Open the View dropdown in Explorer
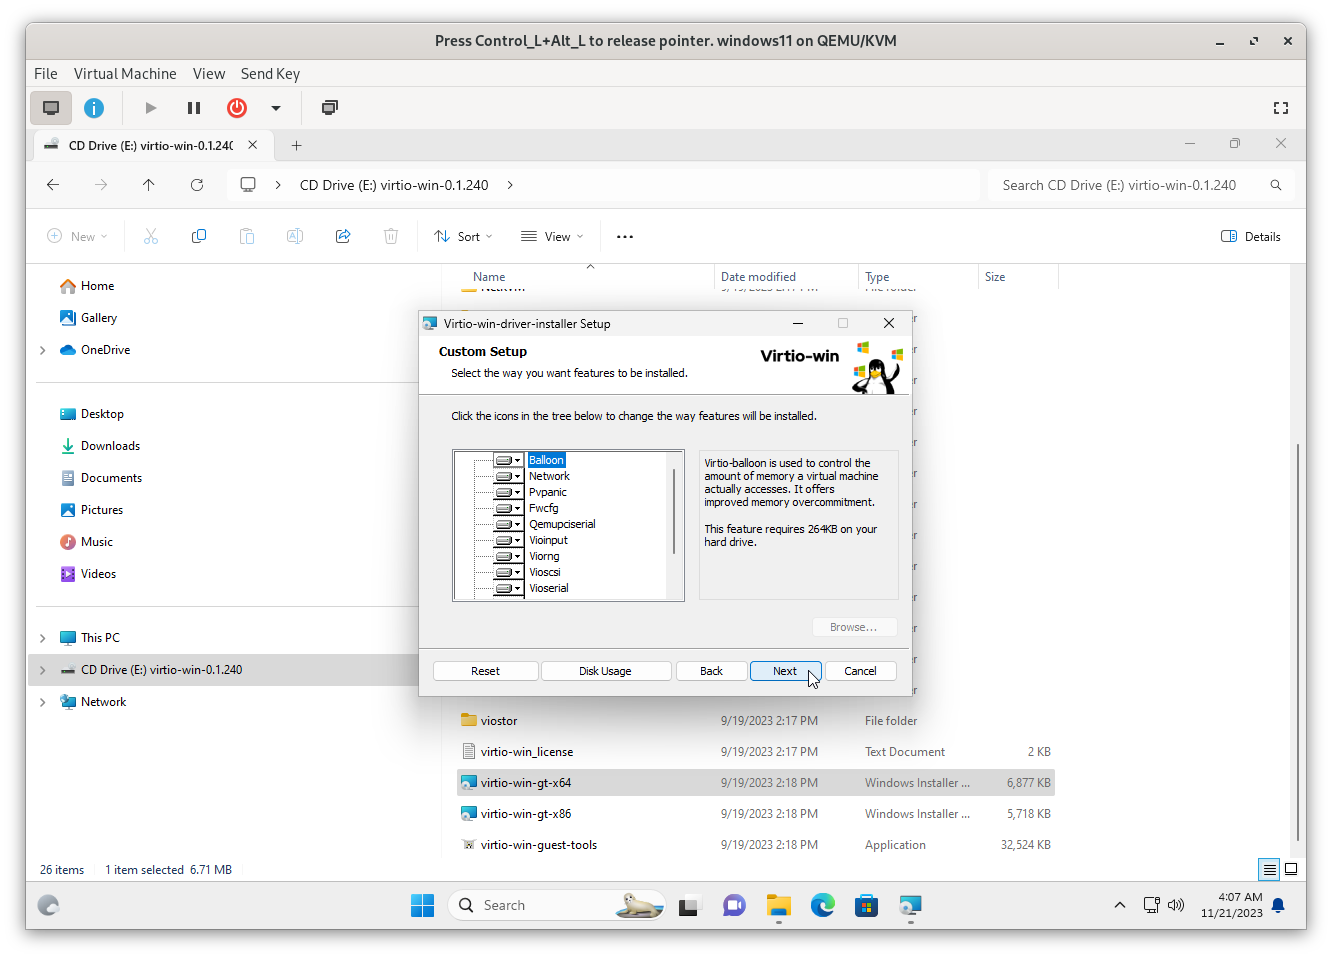1332x958 pixels. click(552, 237)
